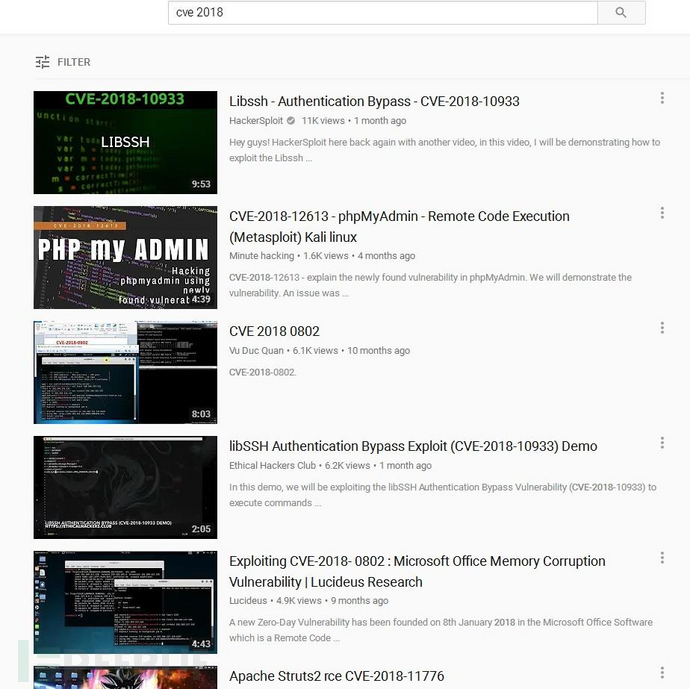Open the Lucideus 4:43 video thumbnail
690x689 pixels.
tap(125, 602)
